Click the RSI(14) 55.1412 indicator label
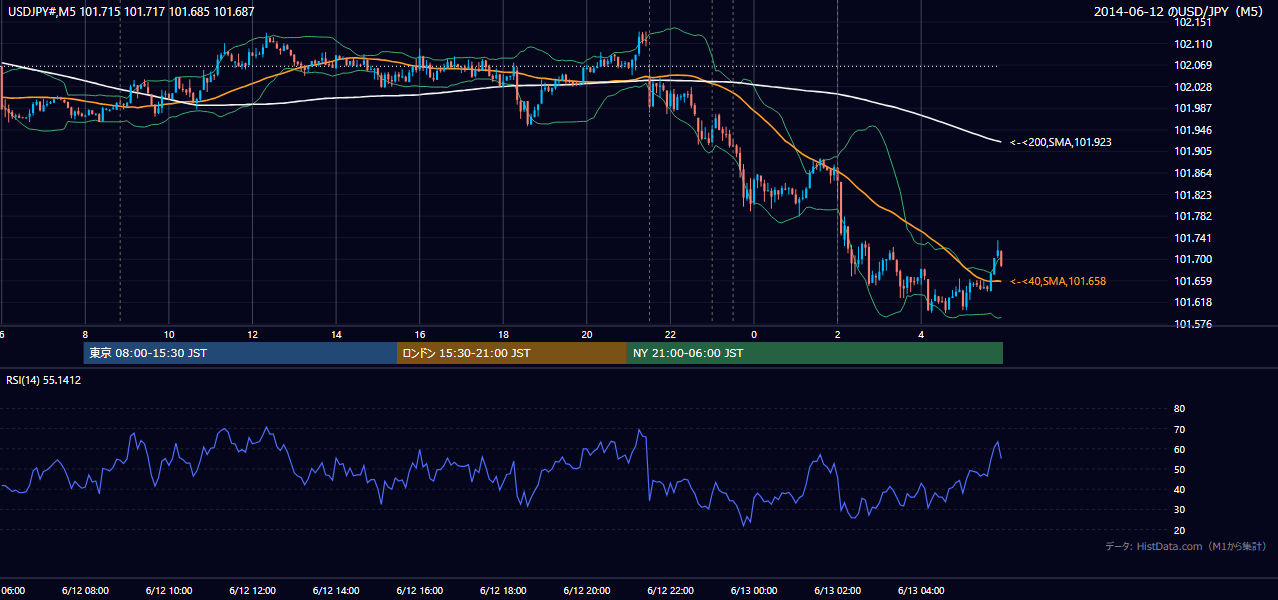 pyautogui.click(x=44, y=380)
